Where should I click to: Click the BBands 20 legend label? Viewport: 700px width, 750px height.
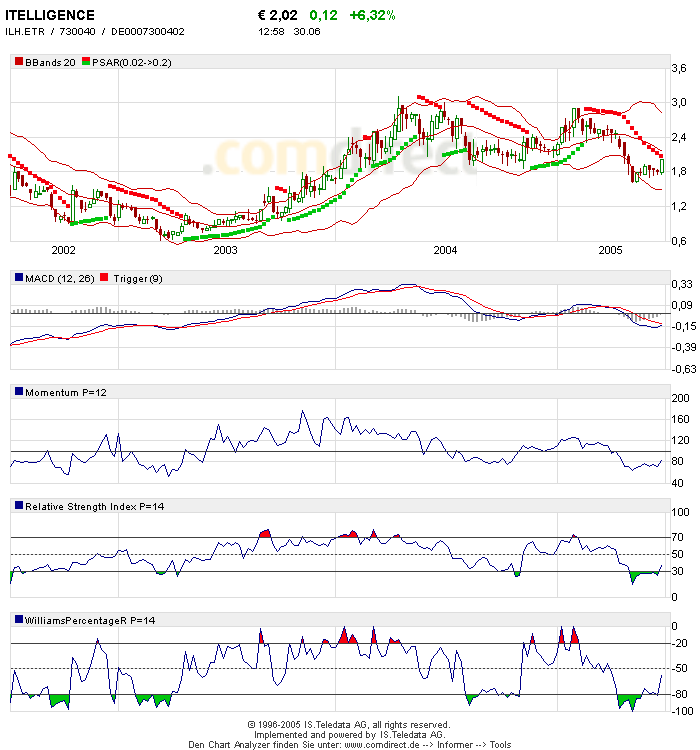50,63
